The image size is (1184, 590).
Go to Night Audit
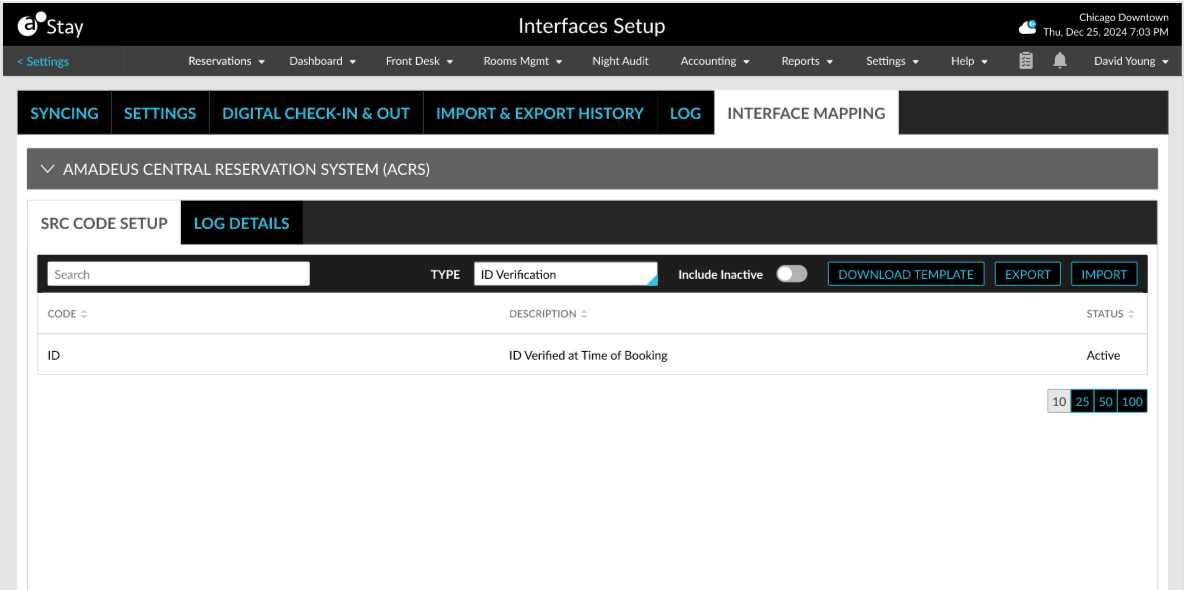[620, 61]
